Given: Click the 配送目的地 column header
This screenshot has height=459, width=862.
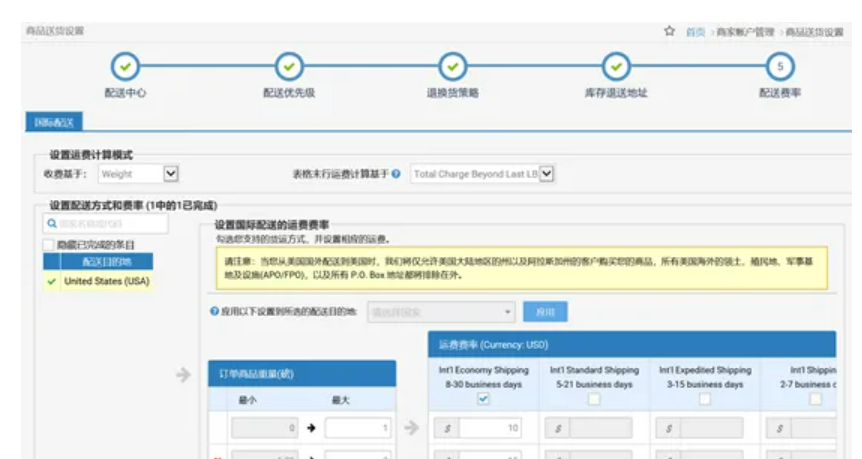Looking at the screenshot, I should [107, 262].
